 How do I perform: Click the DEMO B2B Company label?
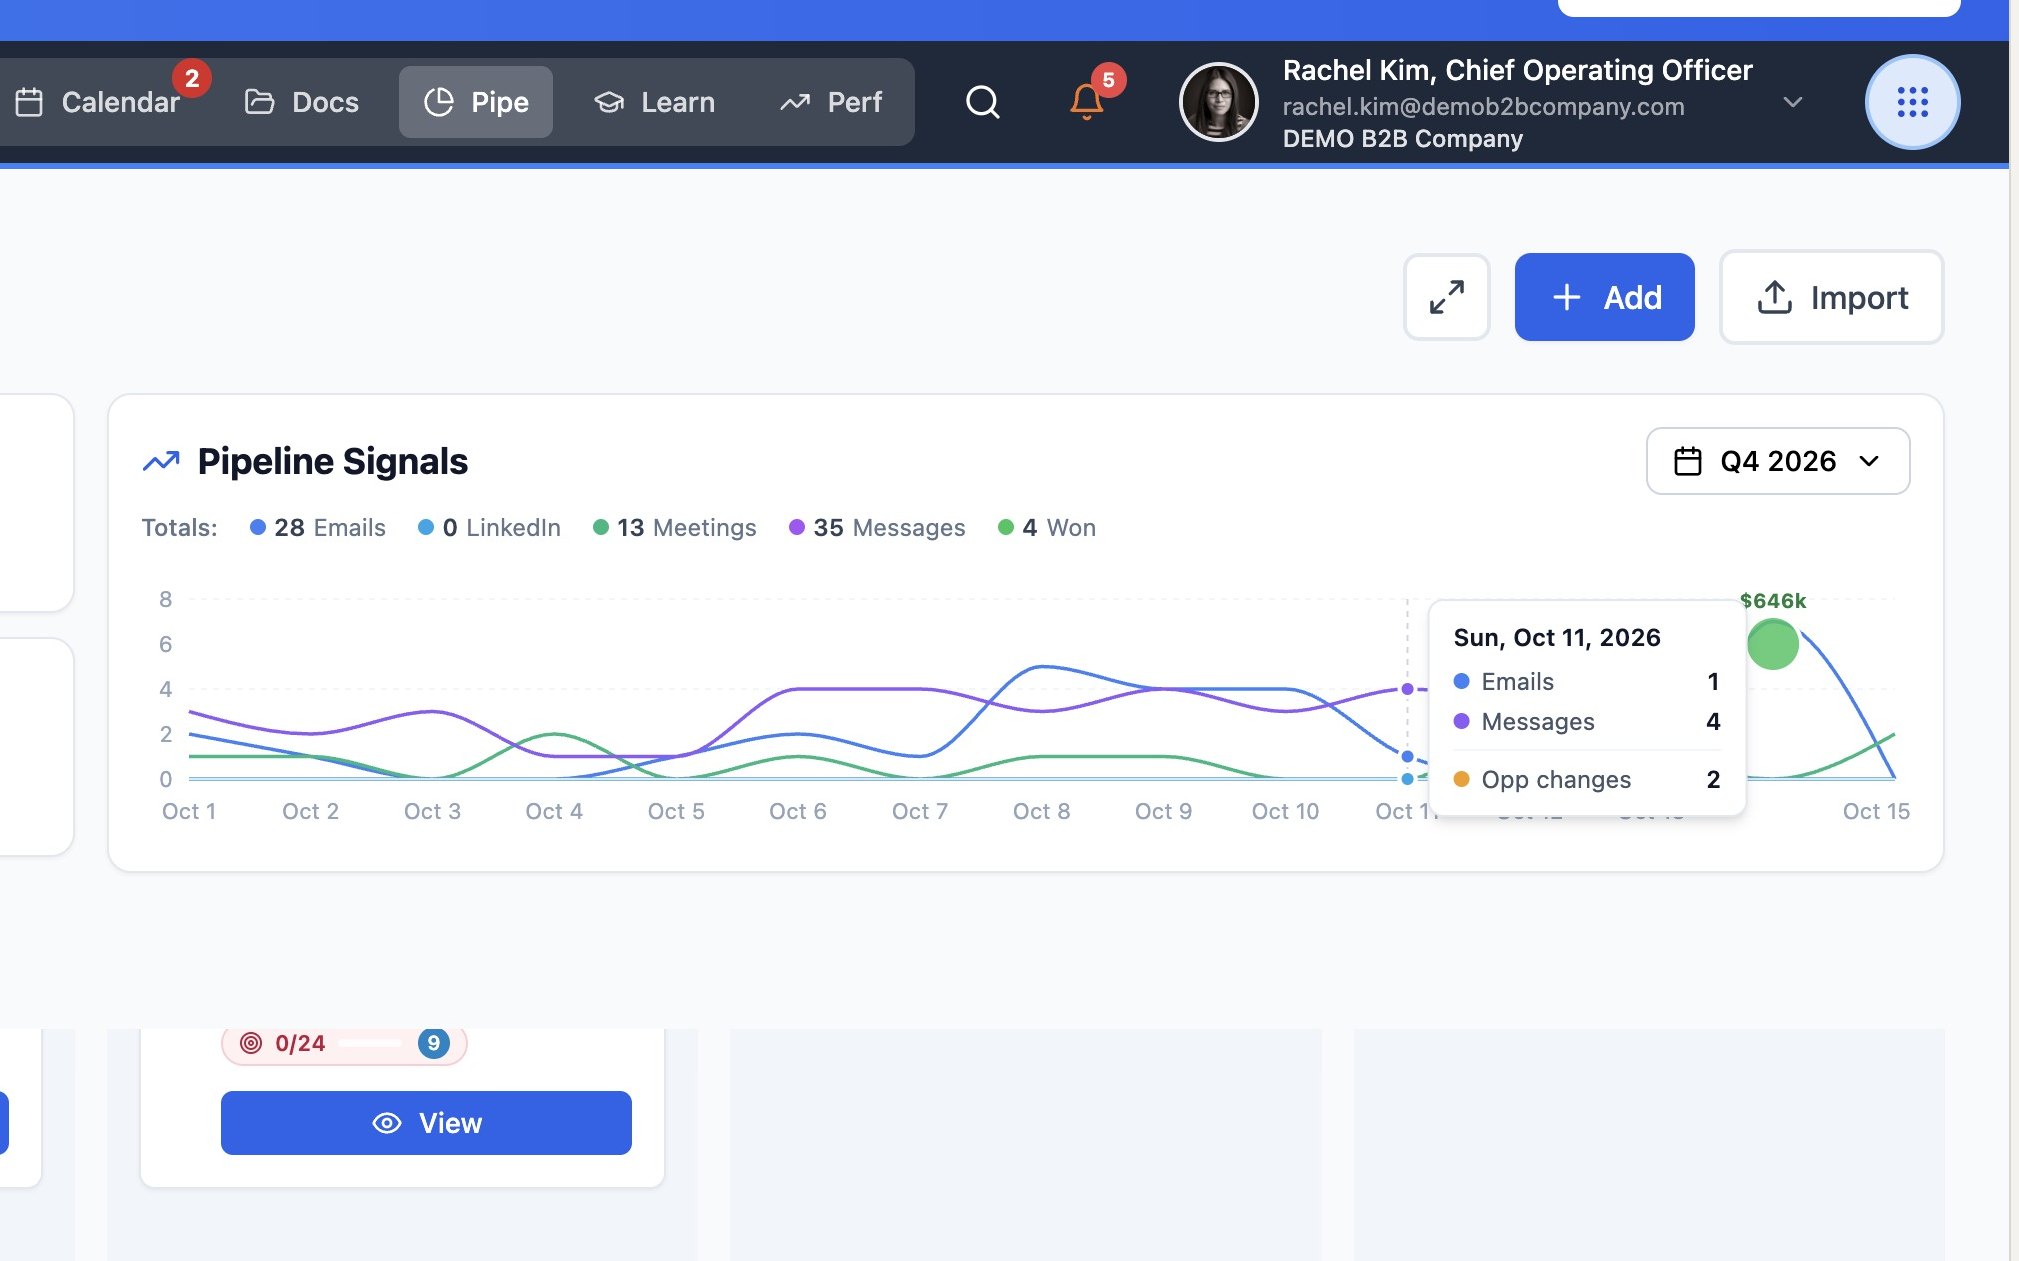1402,138
